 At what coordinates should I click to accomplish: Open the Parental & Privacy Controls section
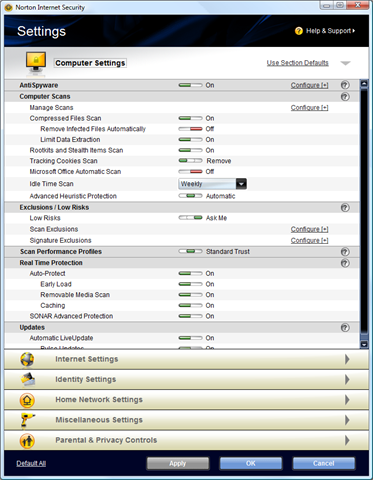(x=186, y=441)
